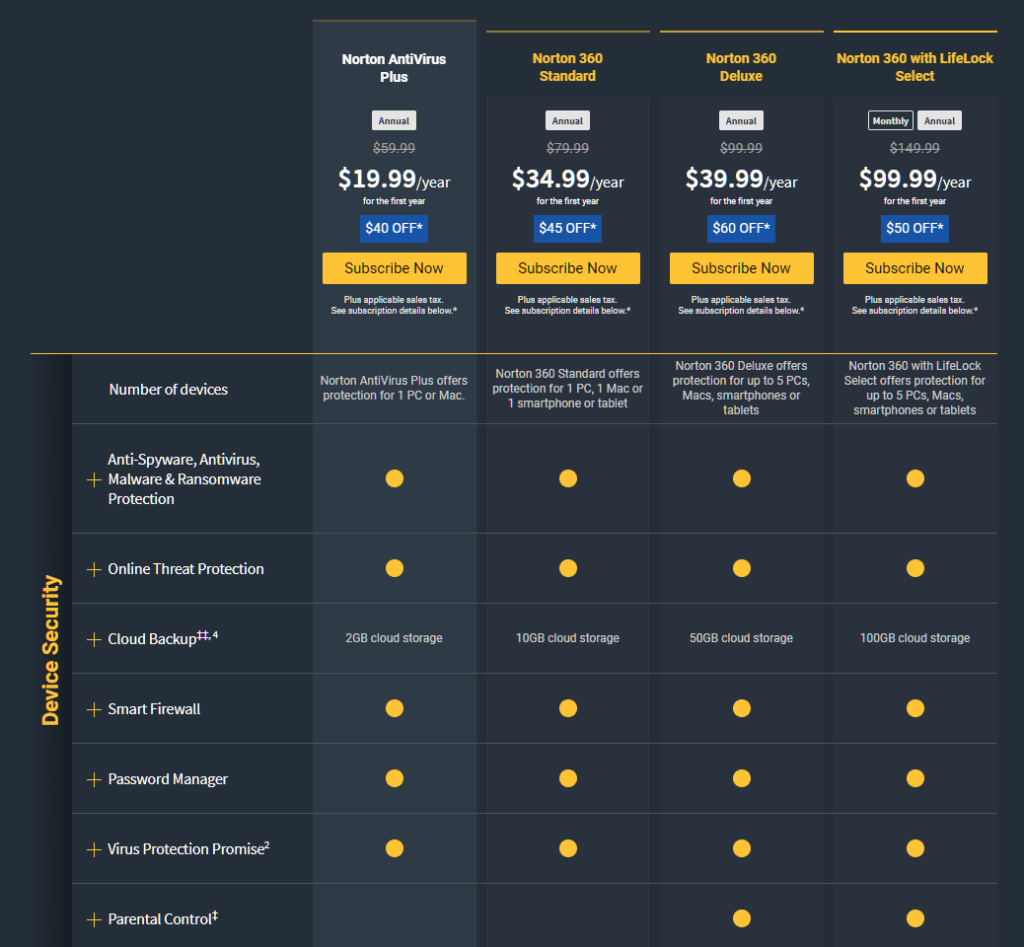The height and width of the screenshot is (947, 1024).
Task: Click the Norton 360 Standard heading
Action: point(568,67)
